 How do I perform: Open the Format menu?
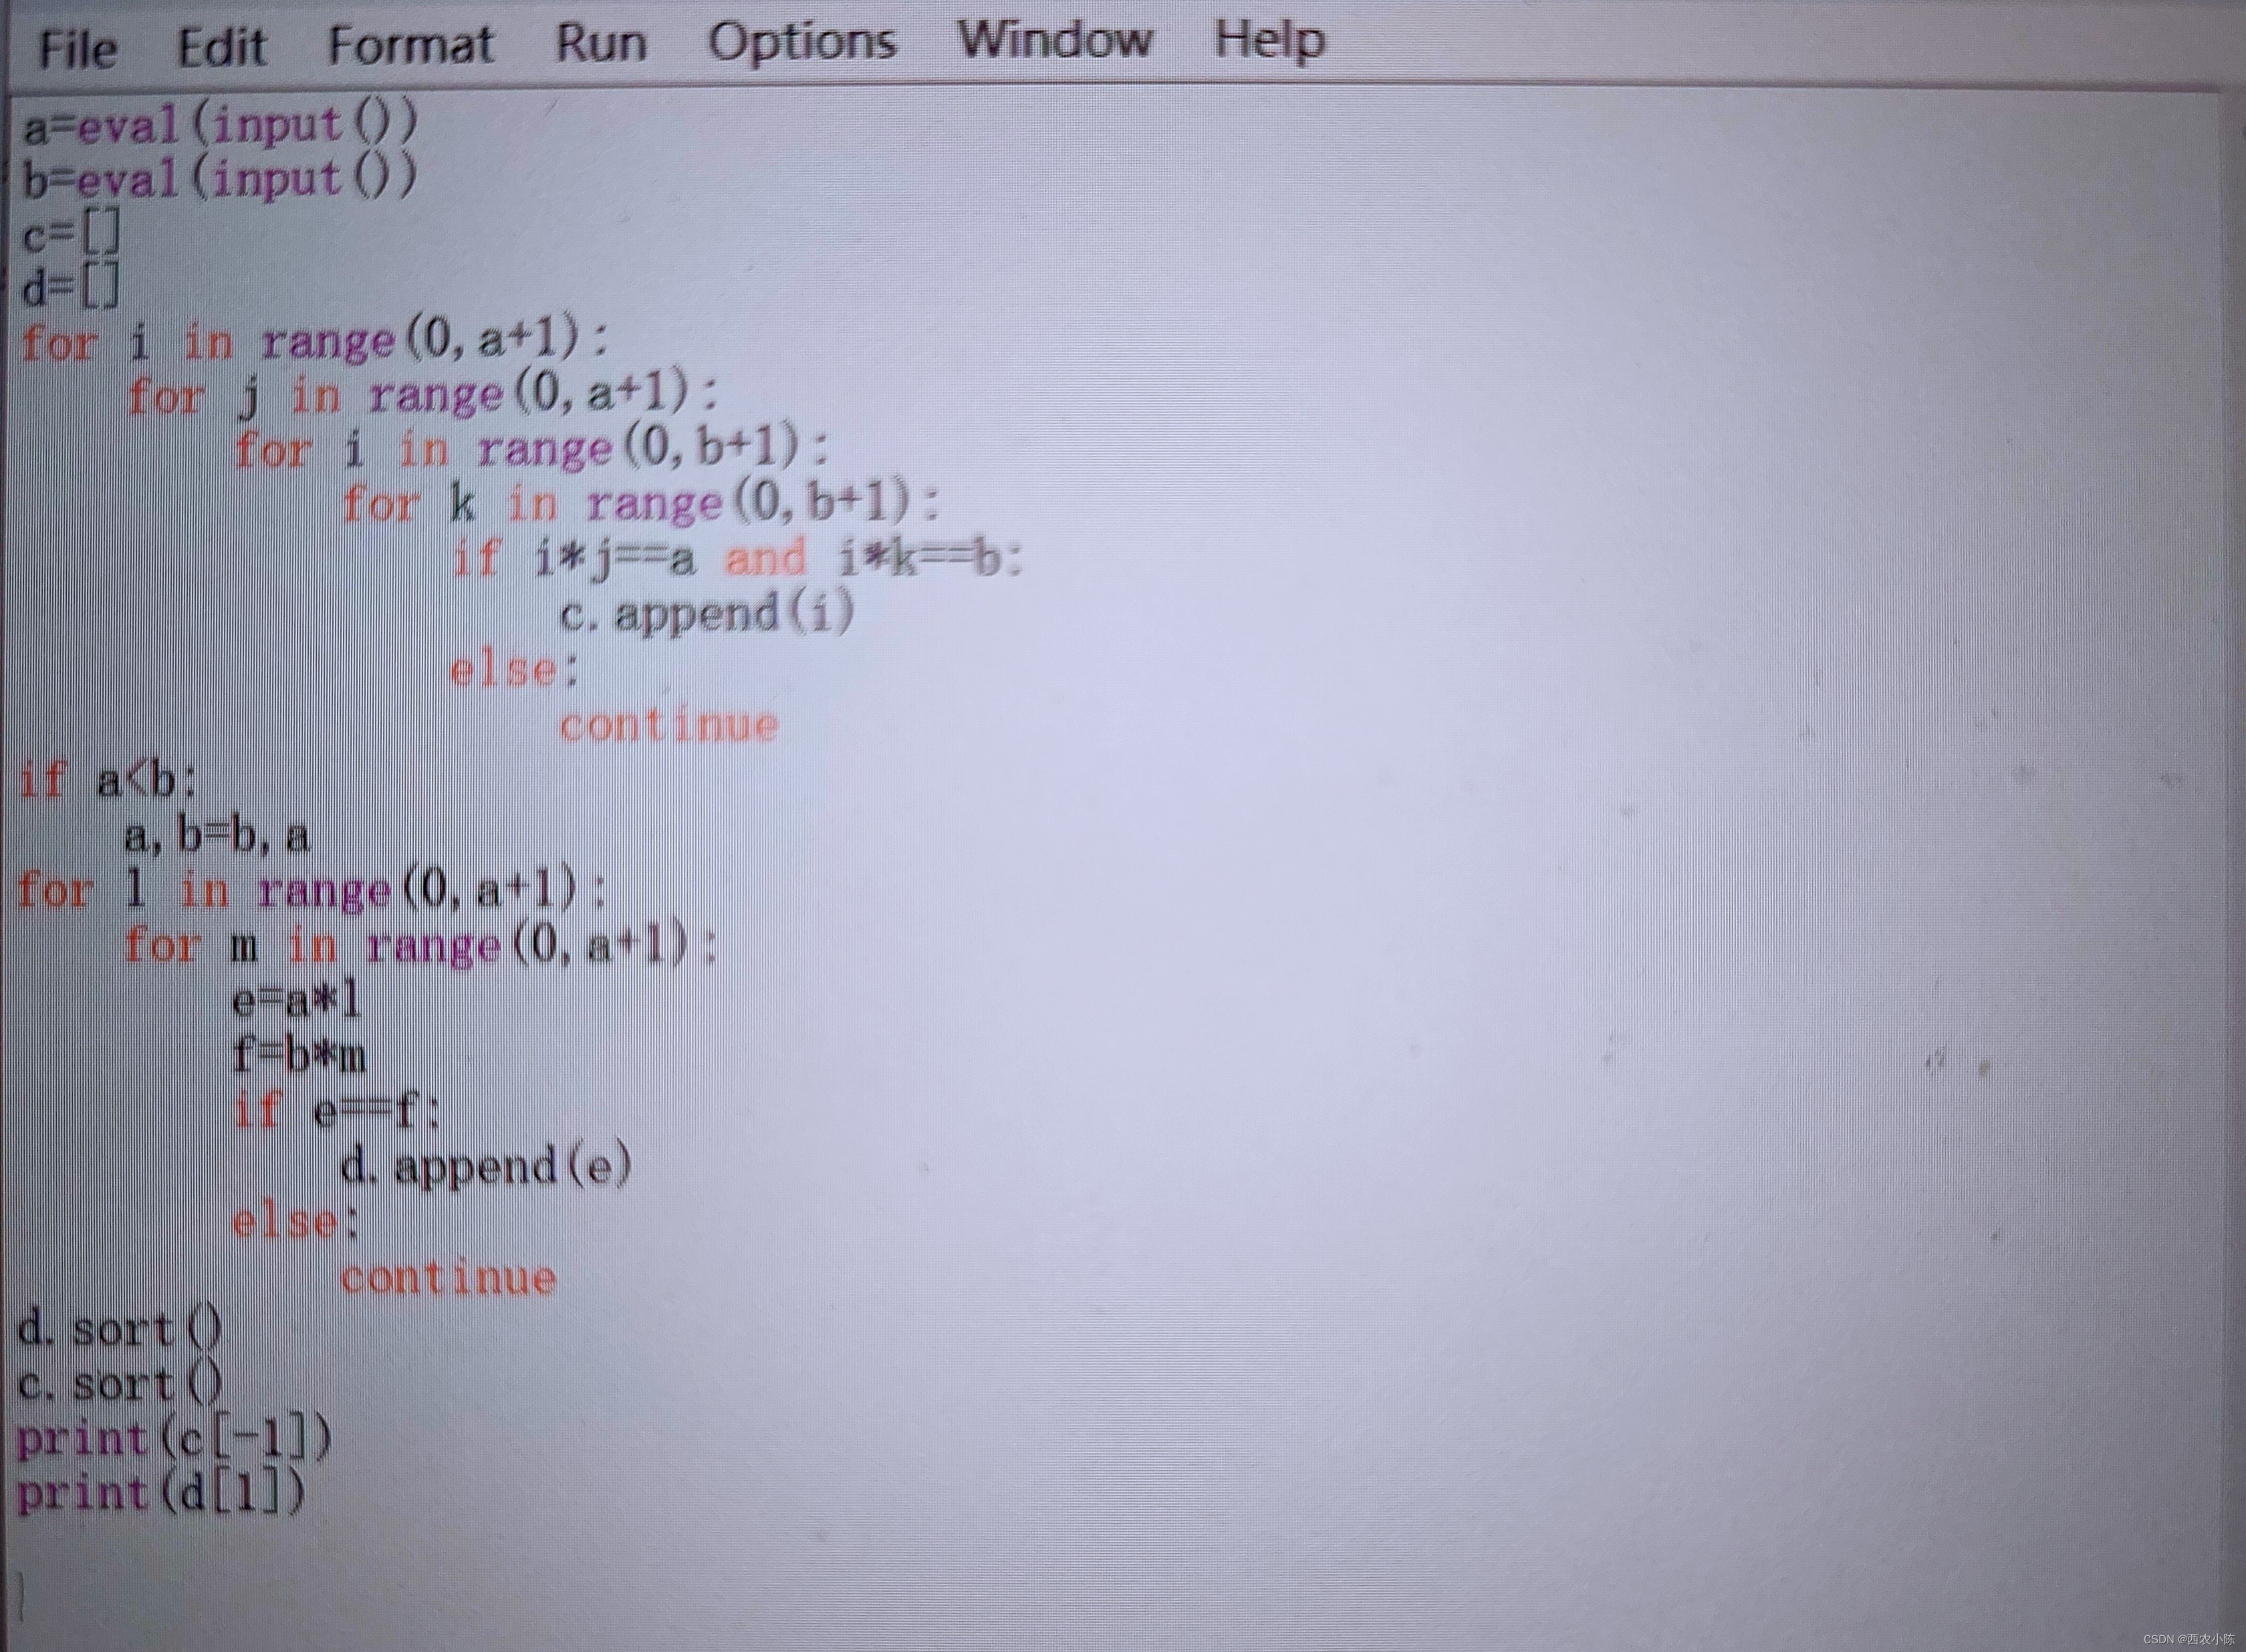411,46
